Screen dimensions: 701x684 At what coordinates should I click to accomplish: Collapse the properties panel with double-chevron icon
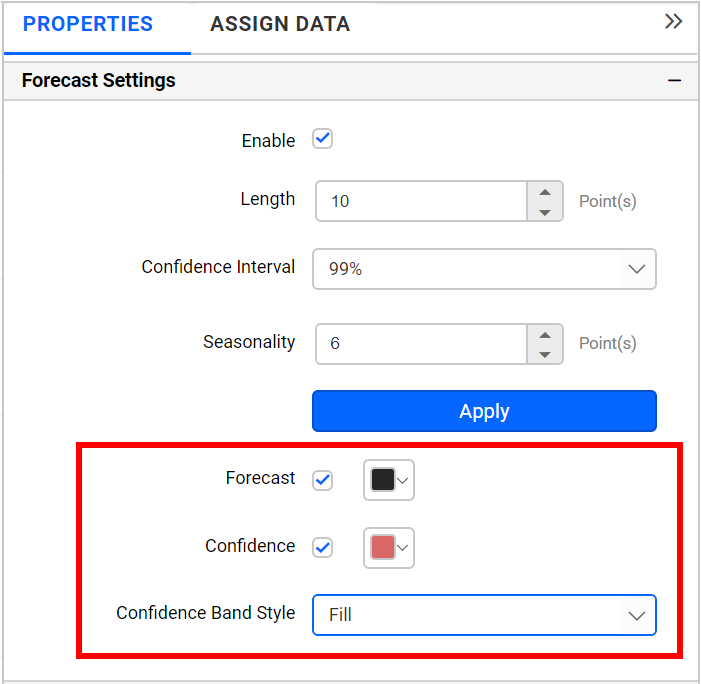tap(673, 22)
